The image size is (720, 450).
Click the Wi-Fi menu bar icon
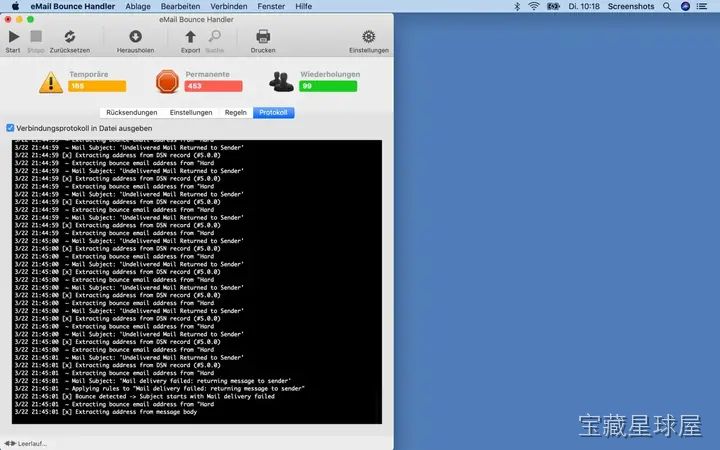534,6
